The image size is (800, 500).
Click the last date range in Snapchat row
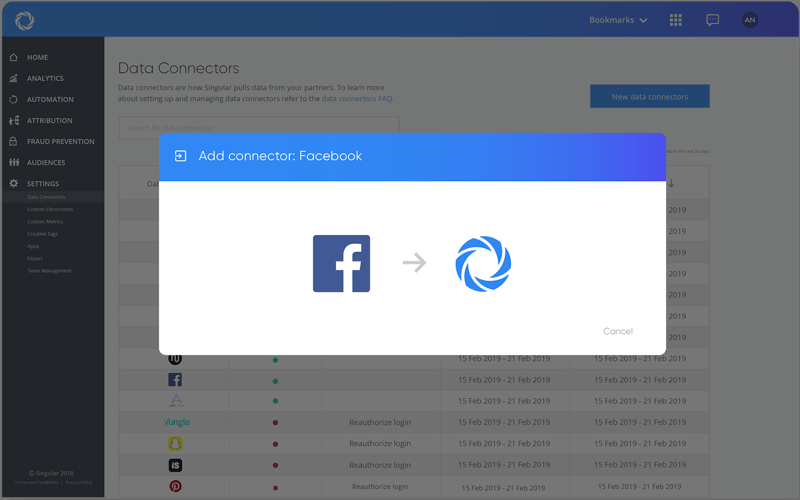coord(640,443)
